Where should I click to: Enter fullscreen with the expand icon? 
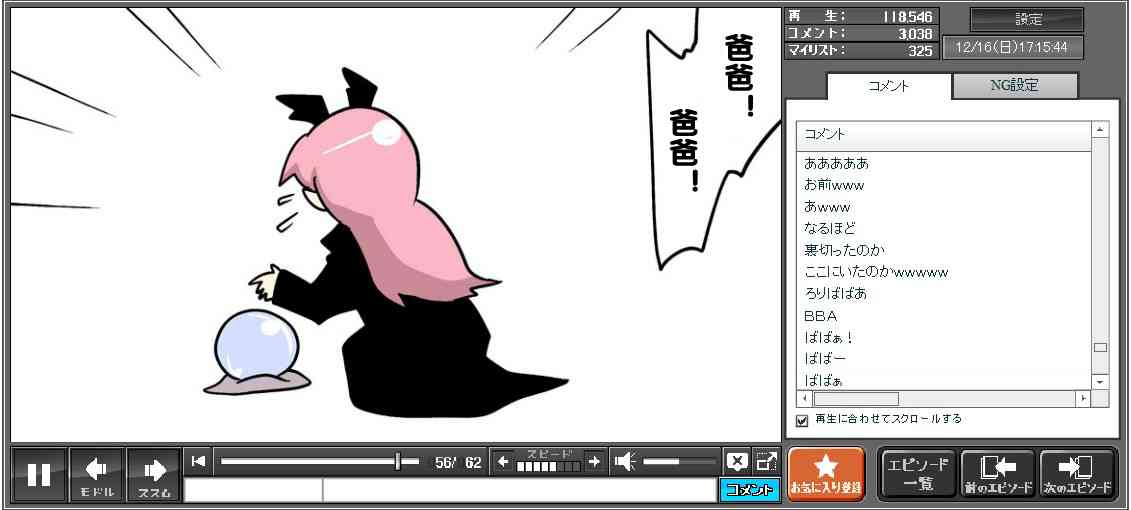[x=766, y=461]
